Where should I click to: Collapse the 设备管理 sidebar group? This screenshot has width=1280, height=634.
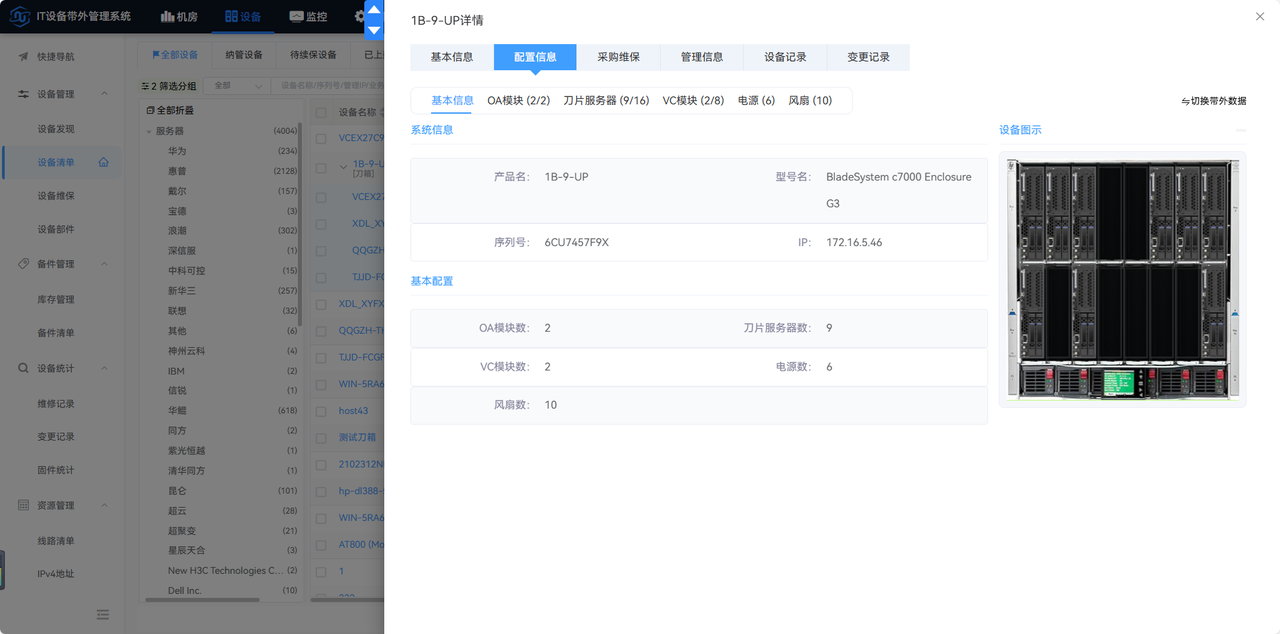(x=105, y=94)
